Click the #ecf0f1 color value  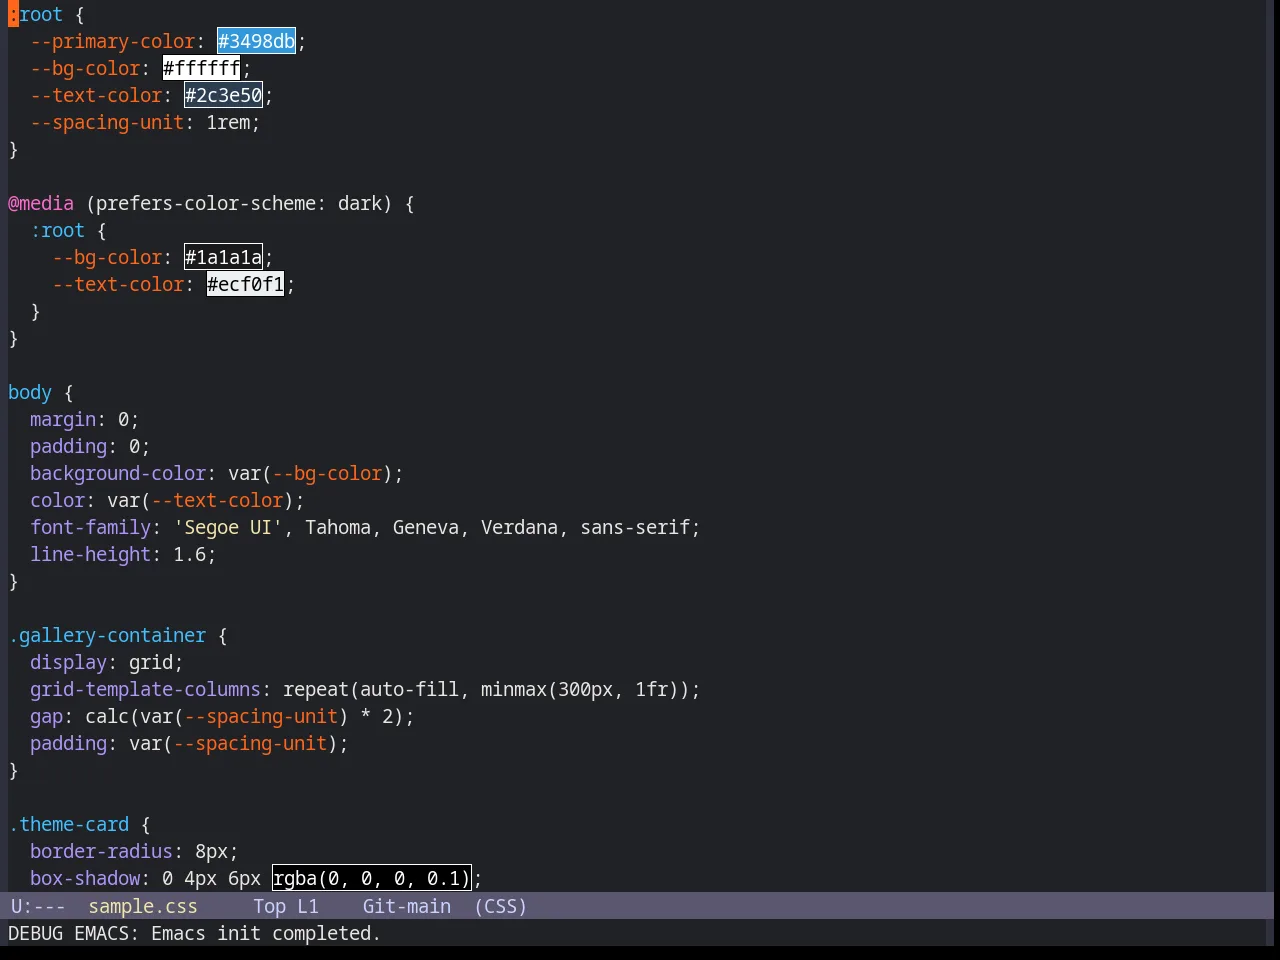(245, 284)
